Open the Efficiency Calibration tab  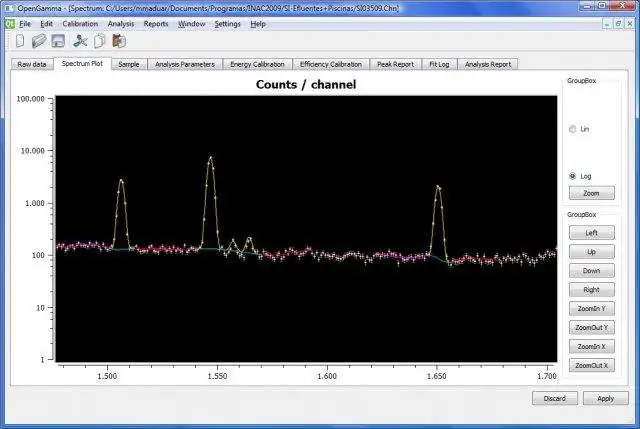[331, 64]
